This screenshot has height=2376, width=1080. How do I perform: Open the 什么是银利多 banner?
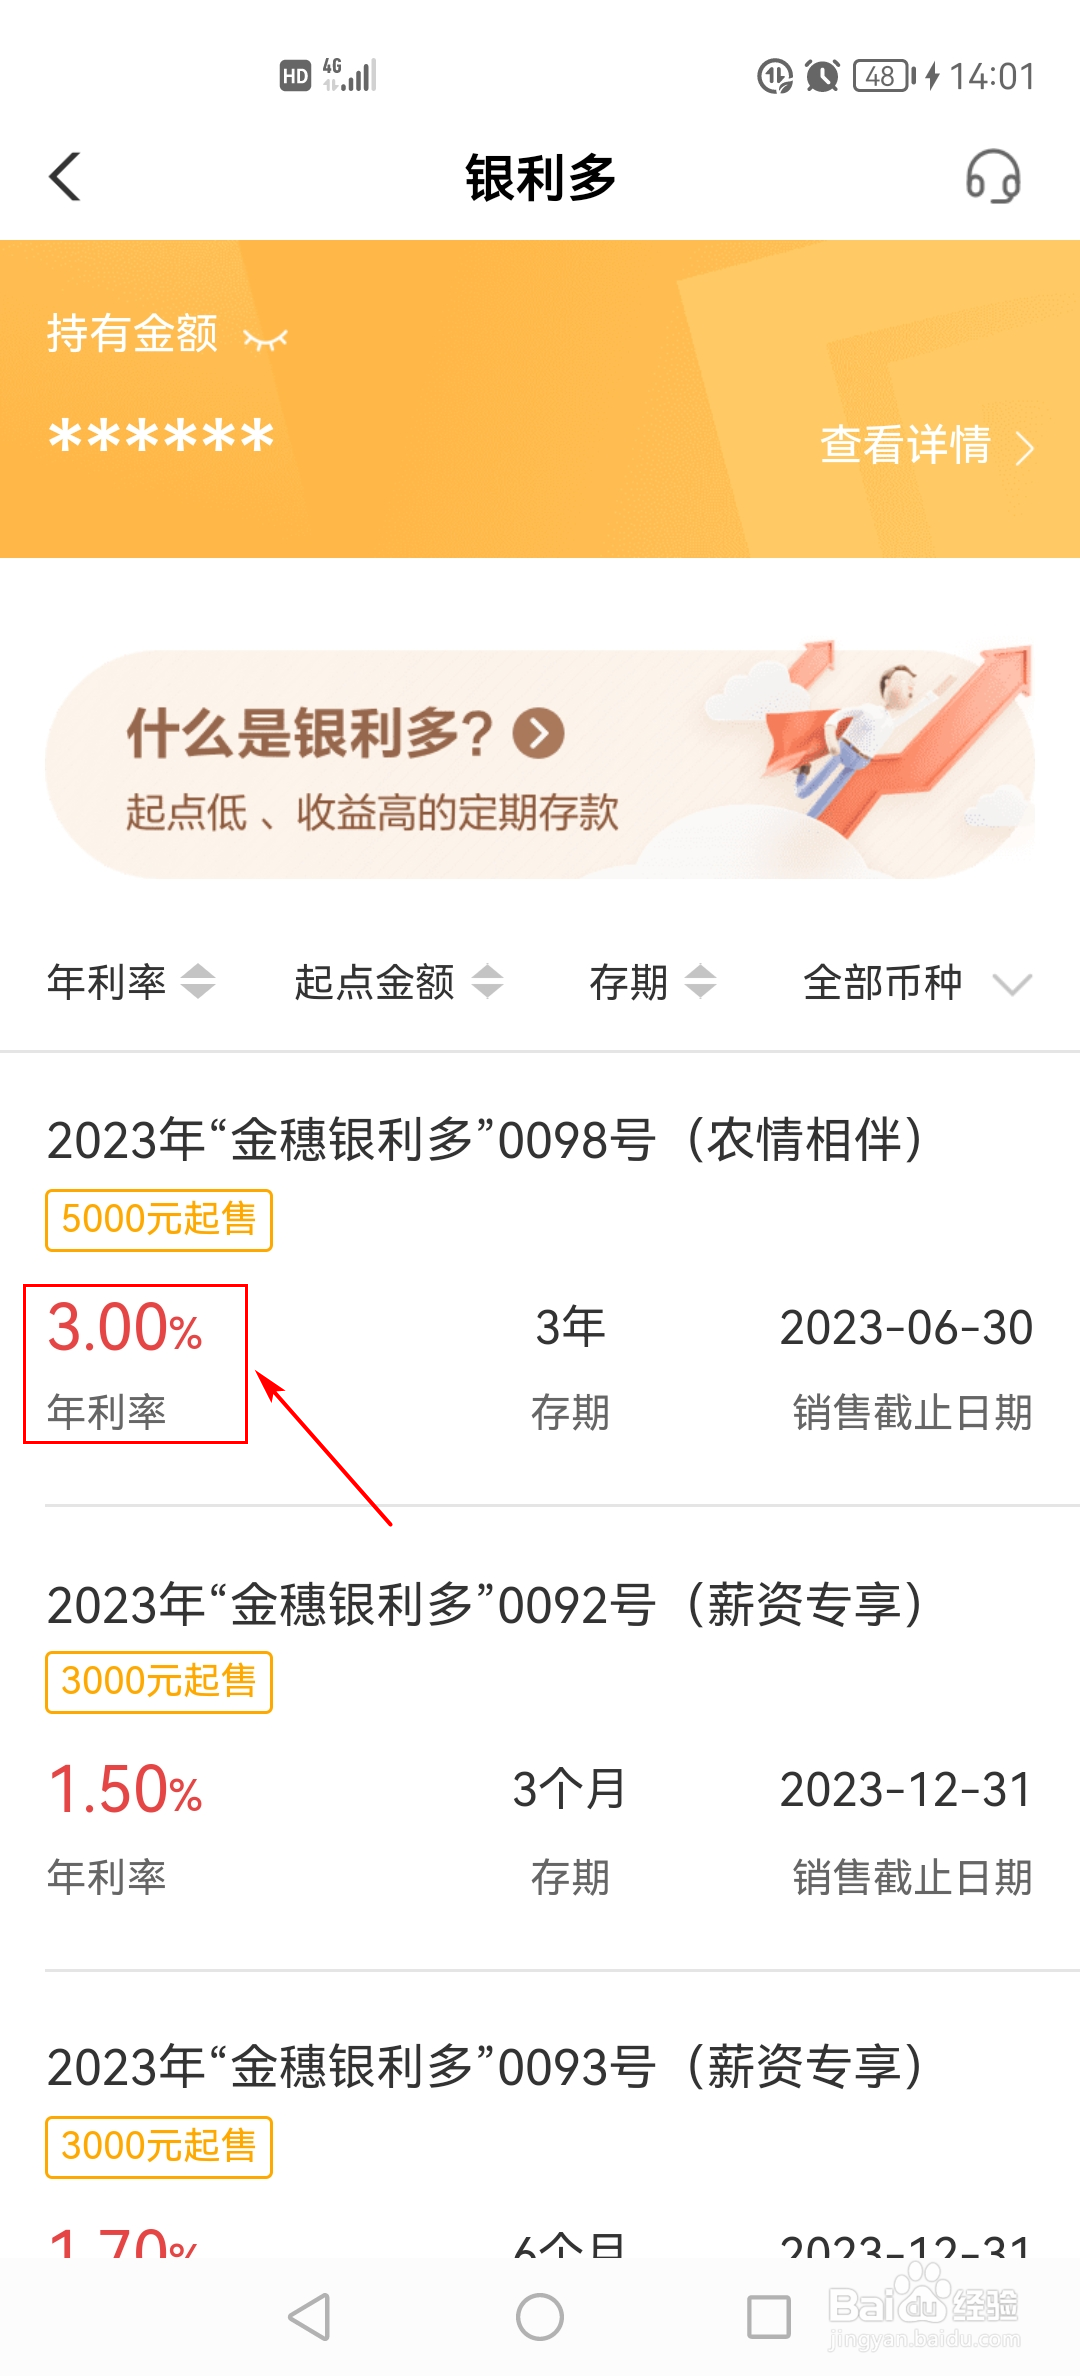(540, 763)
